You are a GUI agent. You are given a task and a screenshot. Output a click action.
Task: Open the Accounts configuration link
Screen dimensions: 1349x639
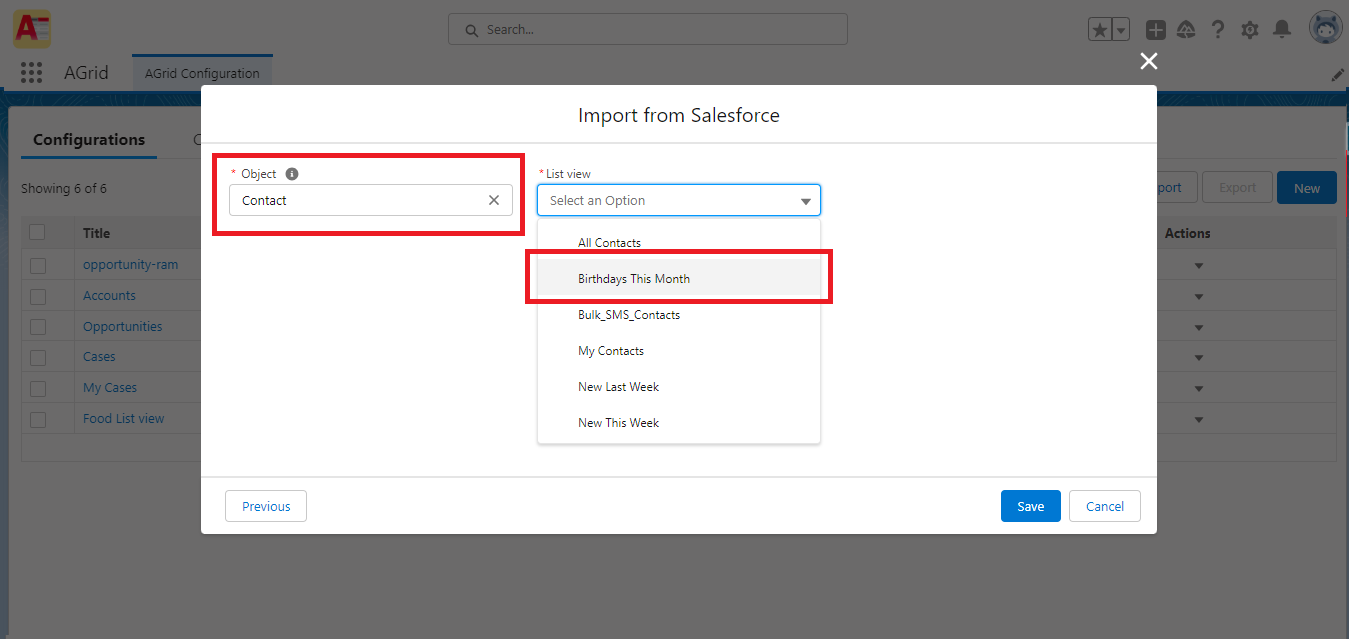click(109, 296)
